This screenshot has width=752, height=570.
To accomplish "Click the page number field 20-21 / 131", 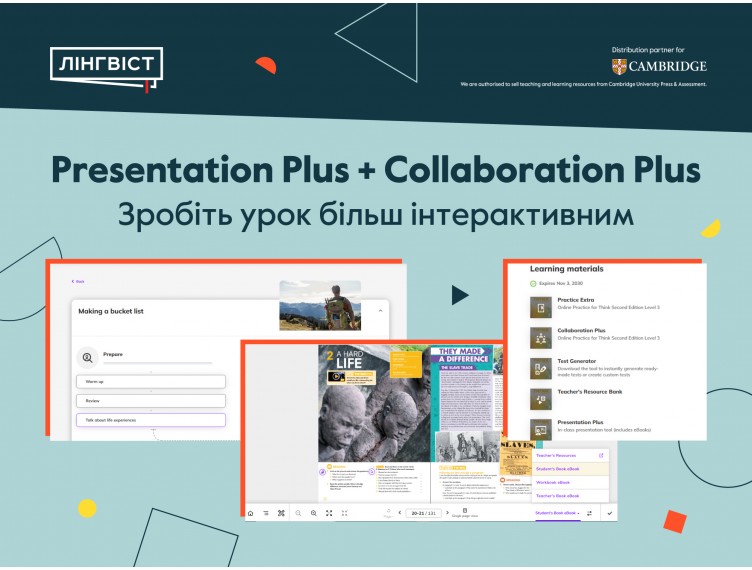I will point(423,513).
